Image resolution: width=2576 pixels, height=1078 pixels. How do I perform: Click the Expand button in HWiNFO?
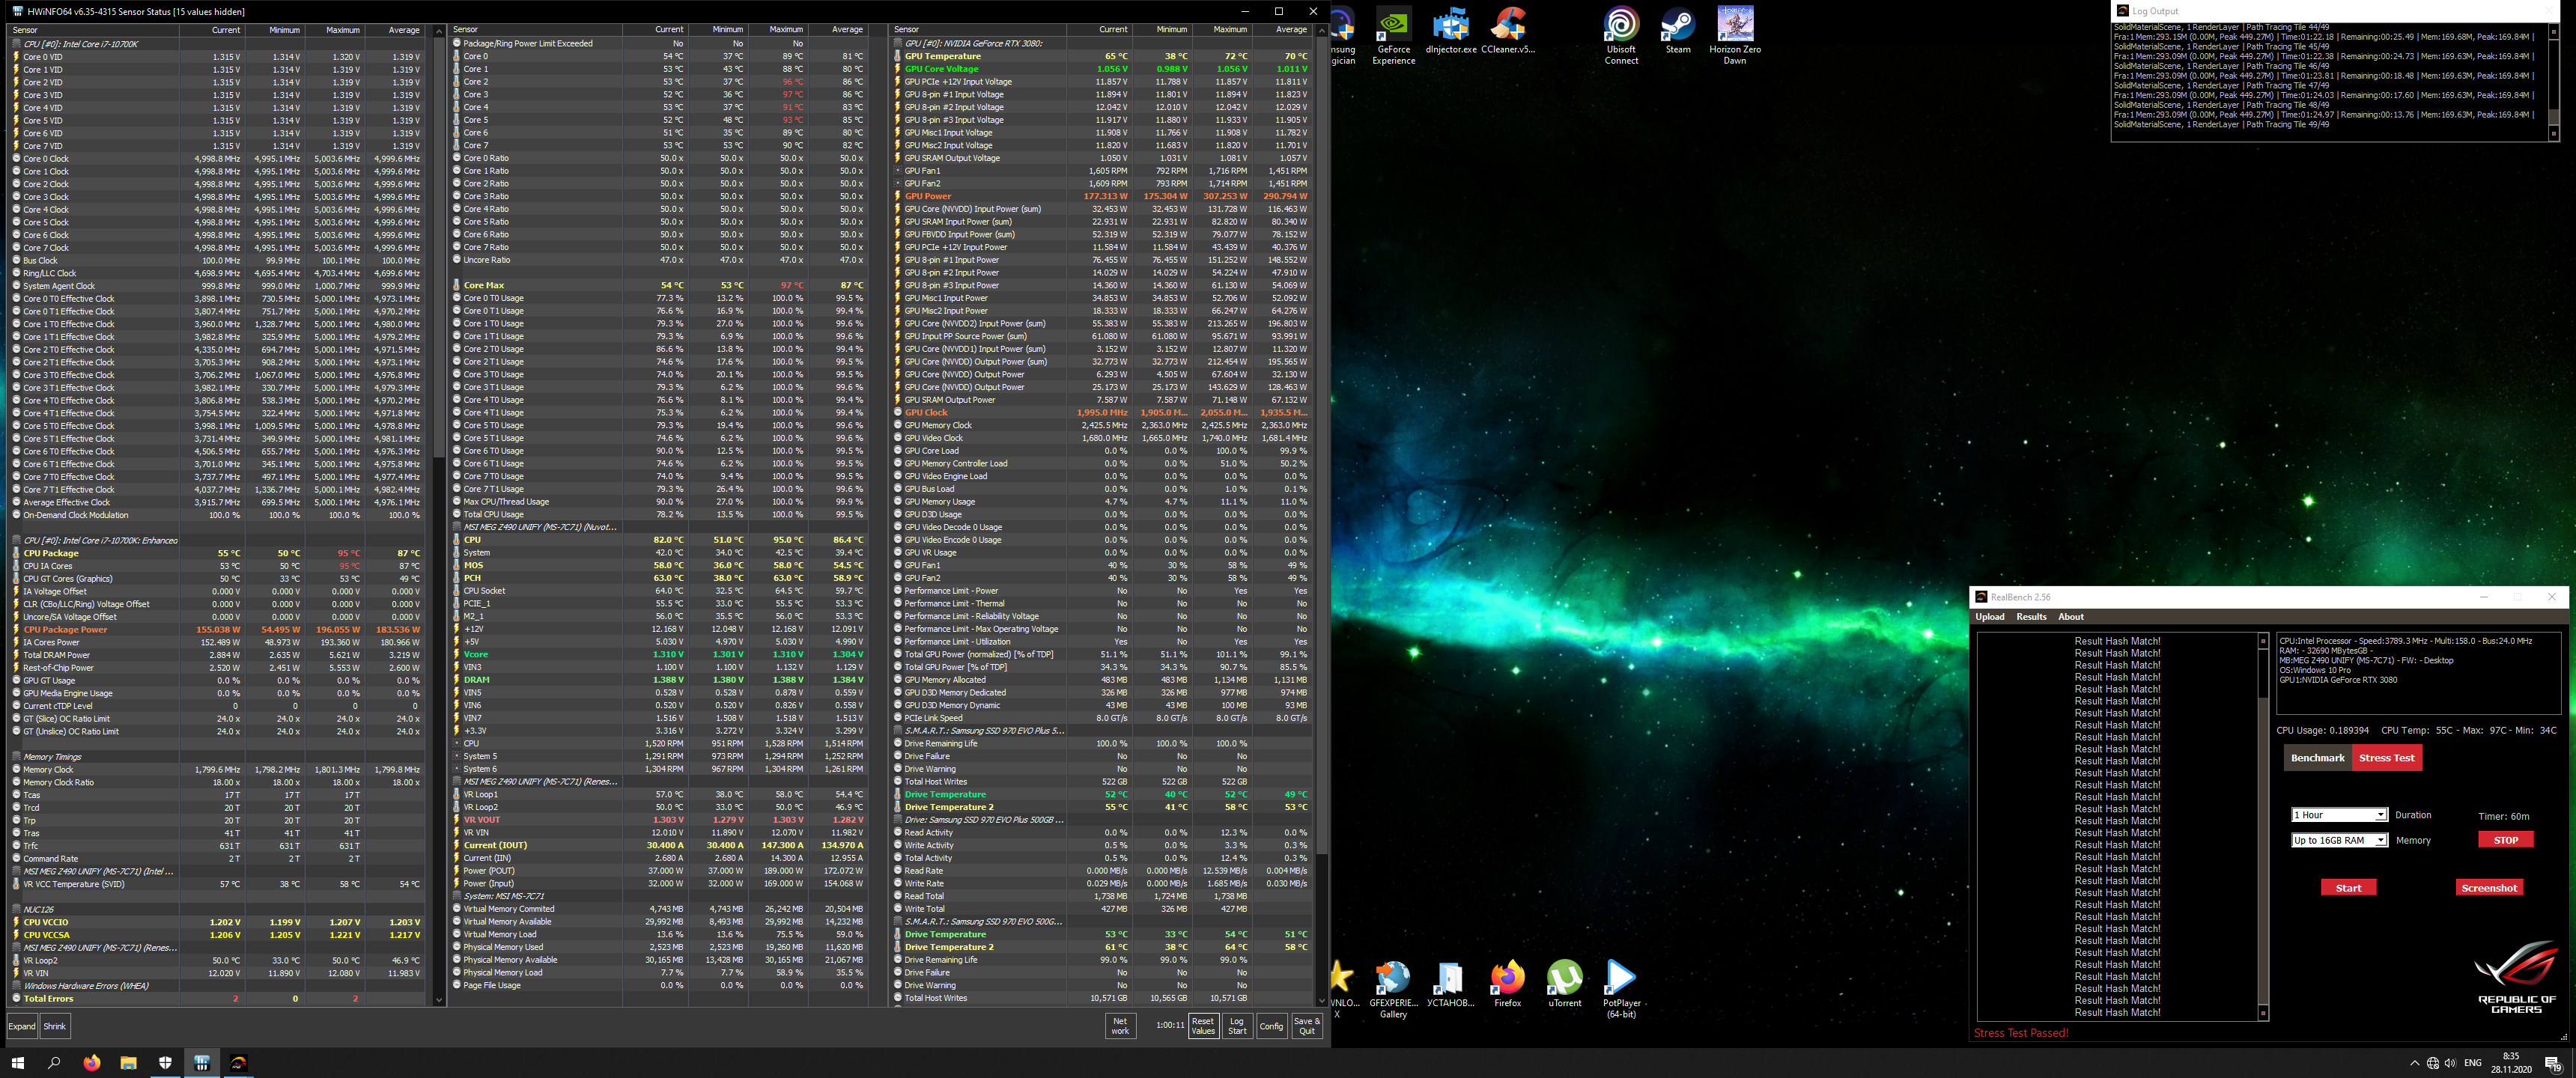pyautogui.click(x=22, y=1026)
